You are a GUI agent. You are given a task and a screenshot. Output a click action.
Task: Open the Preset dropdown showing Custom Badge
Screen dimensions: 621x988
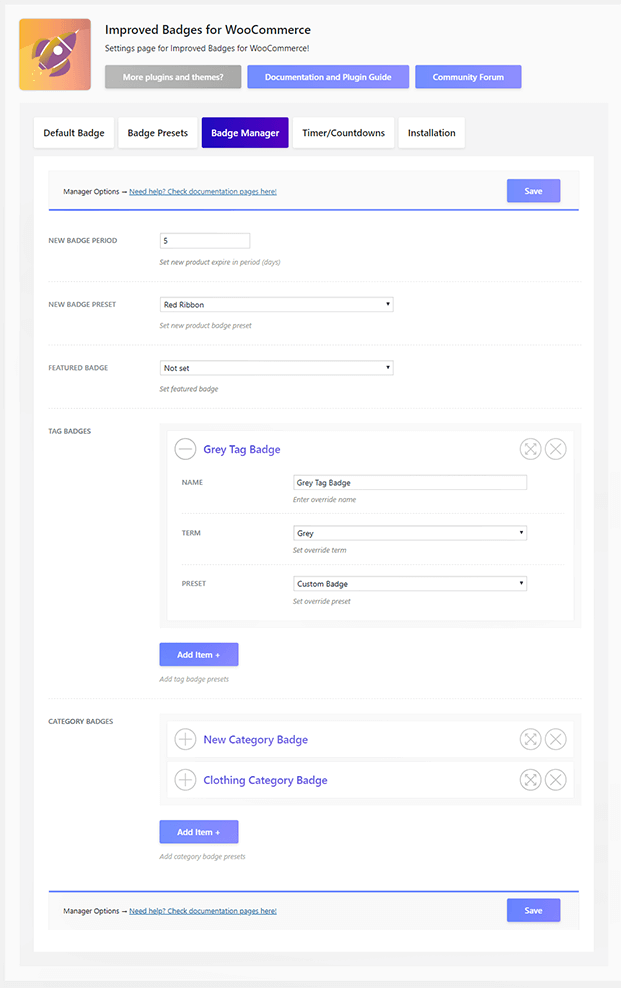pos(409,584)
